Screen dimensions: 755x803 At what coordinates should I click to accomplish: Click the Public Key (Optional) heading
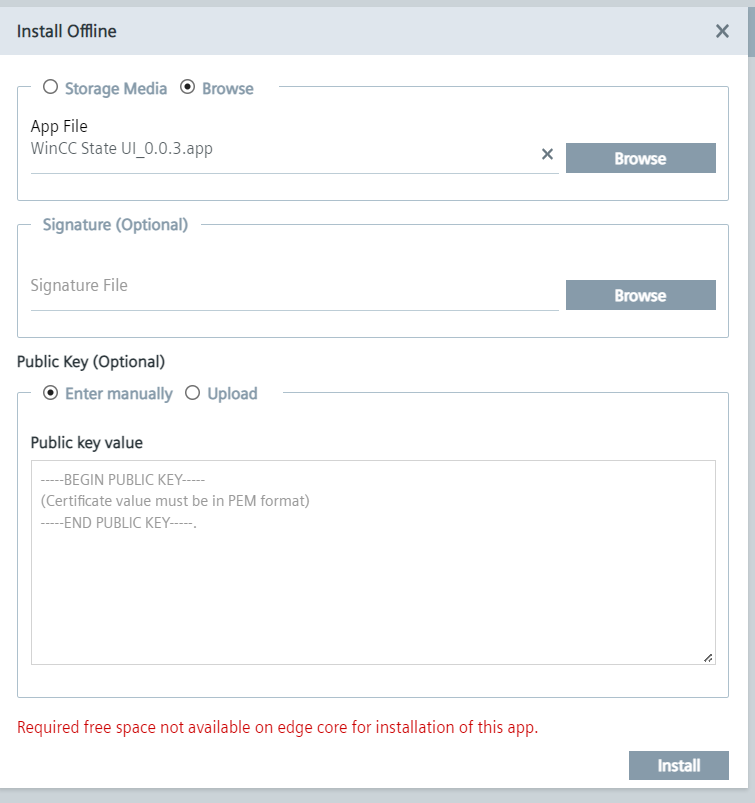coord(91,361)
